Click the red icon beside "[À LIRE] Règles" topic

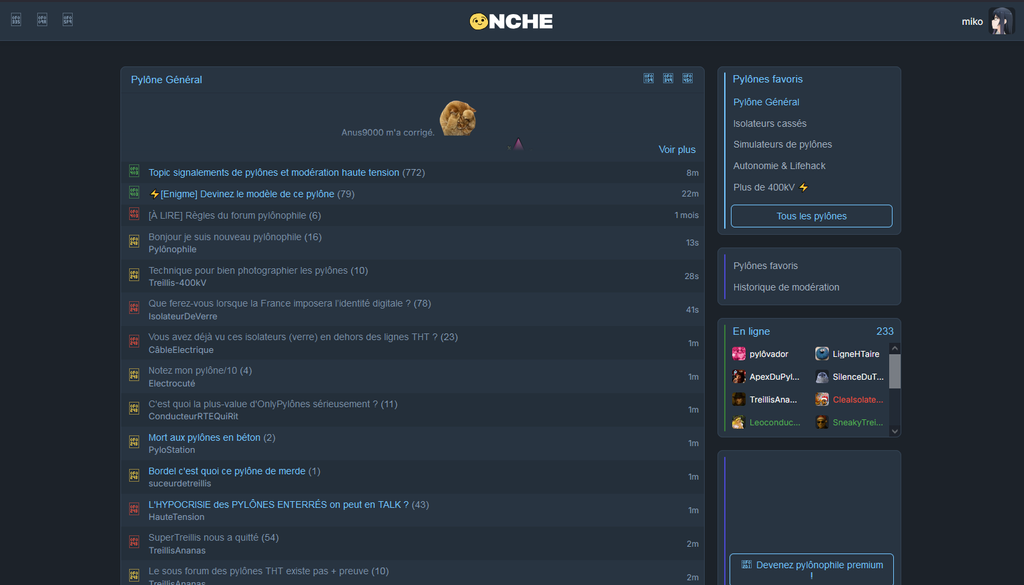pyautogui.click(x=134, y=214)
